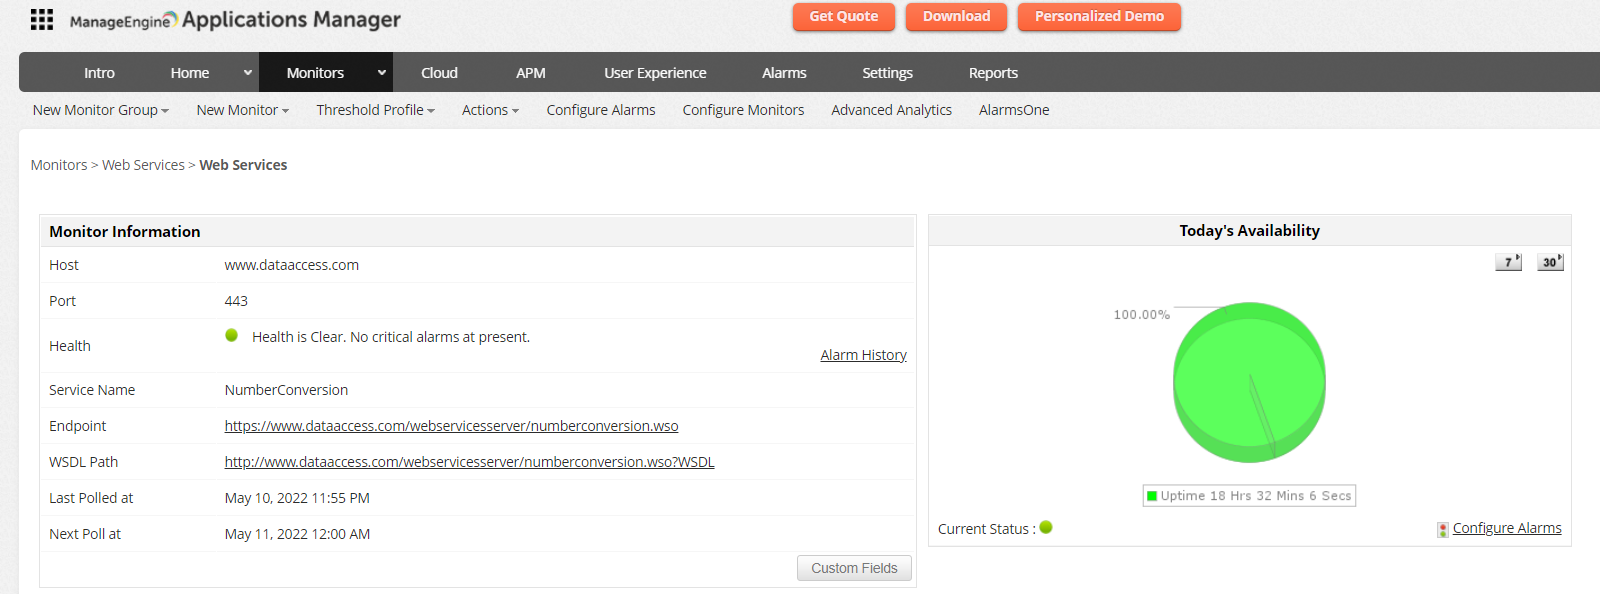Viewport: 1600px width, 594px height.
Task: Click the green Health status icon
Action: click(x=232, y=336)
